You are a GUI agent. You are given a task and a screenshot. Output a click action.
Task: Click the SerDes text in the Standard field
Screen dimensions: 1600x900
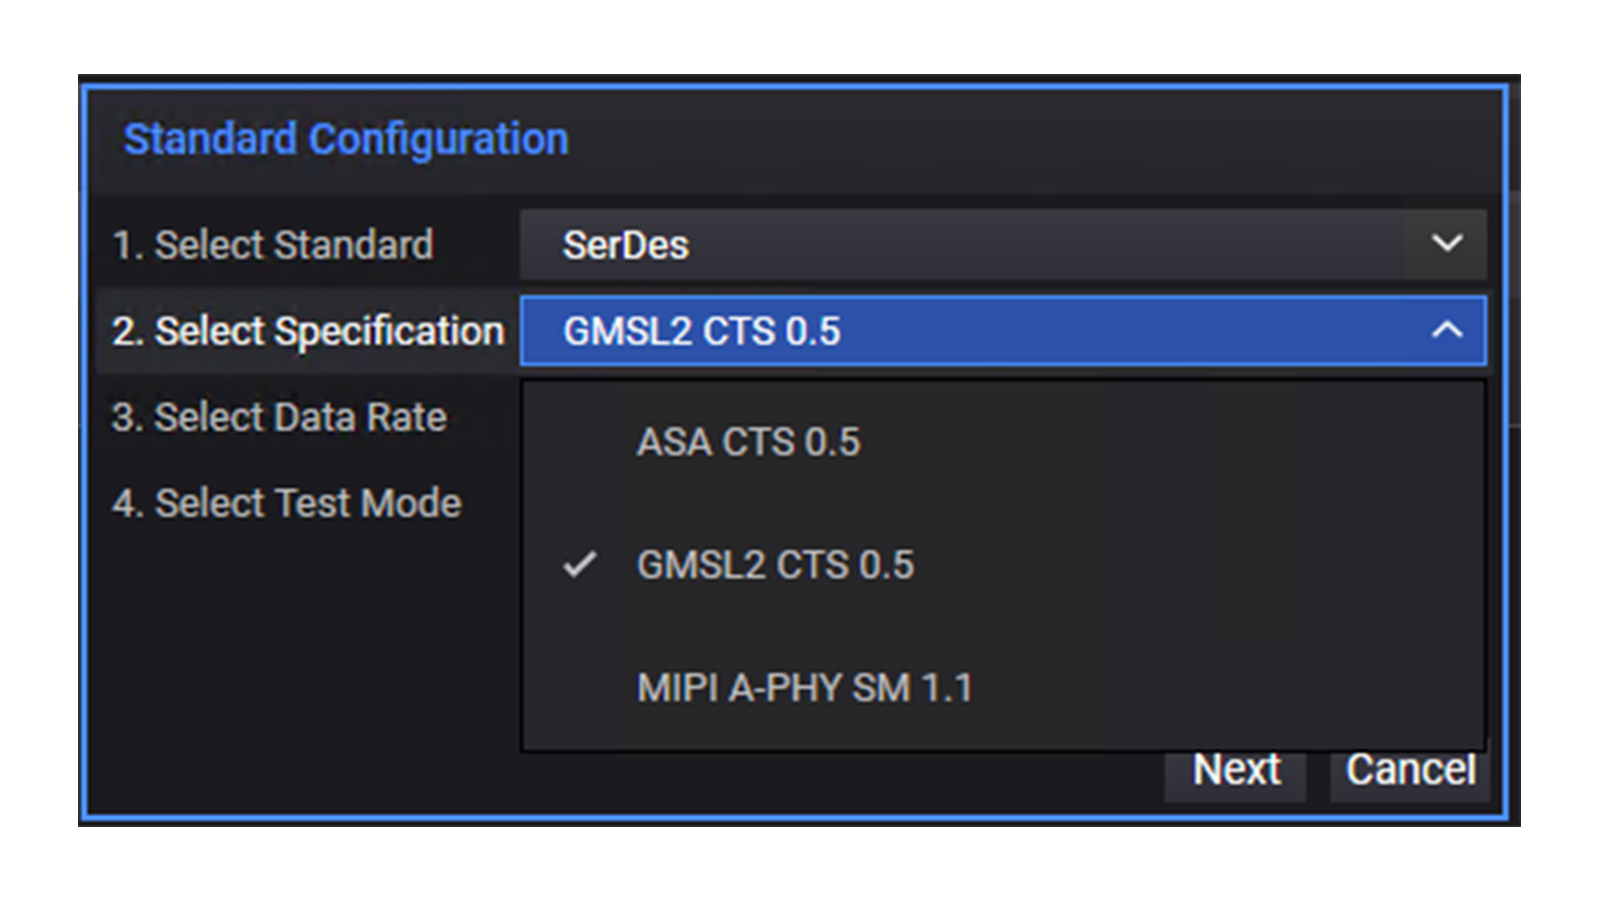click(x=625, y=245)
